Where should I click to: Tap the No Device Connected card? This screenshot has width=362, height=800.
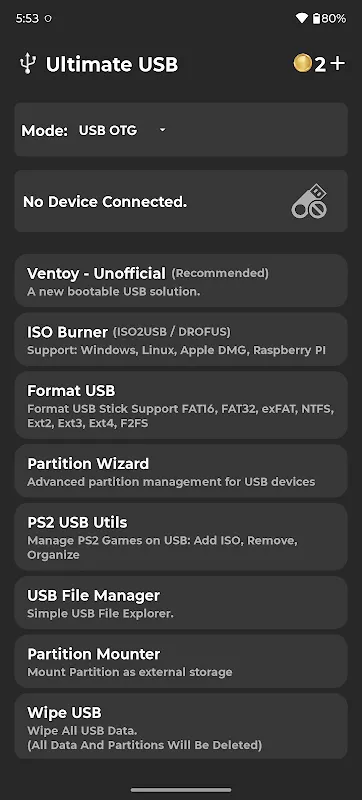181,201
